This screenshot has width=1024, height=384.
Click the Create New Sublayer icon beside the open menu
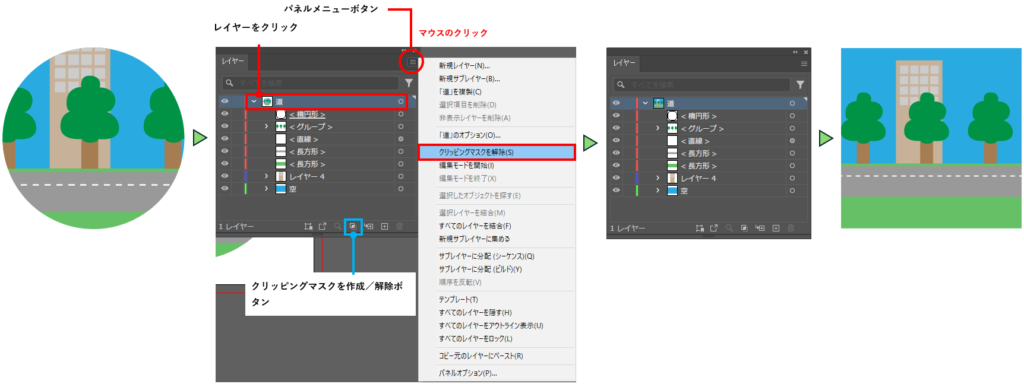(x=369, y=226)
